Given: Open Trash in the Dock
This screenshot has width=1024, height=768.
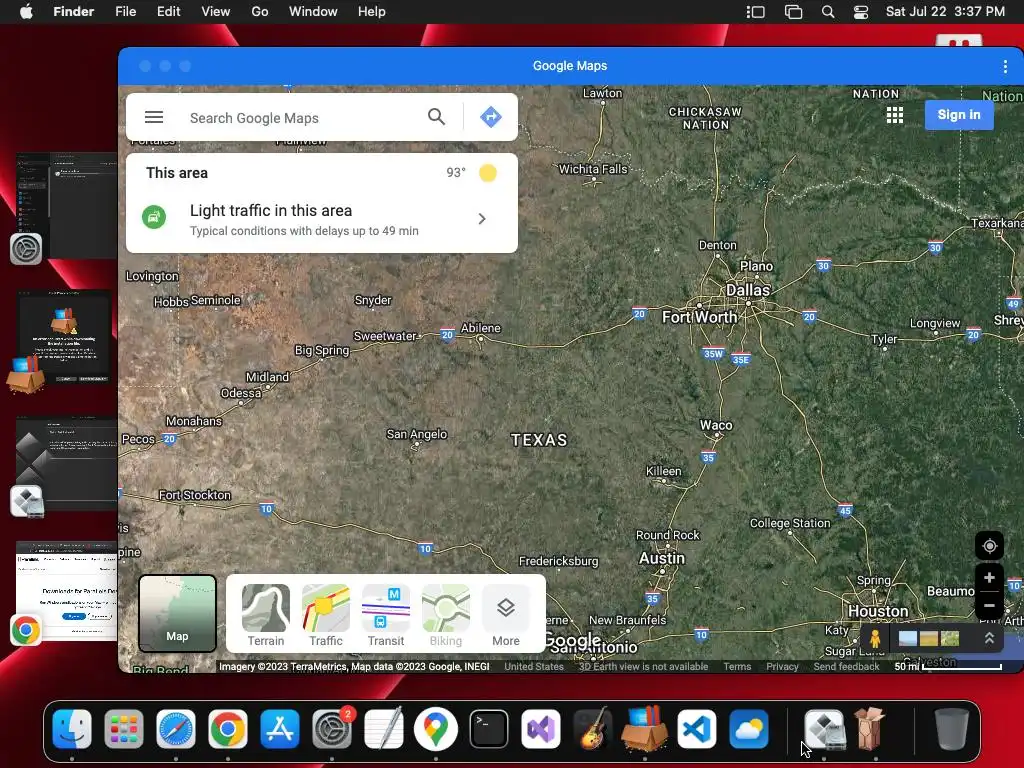Looking at the screenshot, I should [x=952, y=729].
